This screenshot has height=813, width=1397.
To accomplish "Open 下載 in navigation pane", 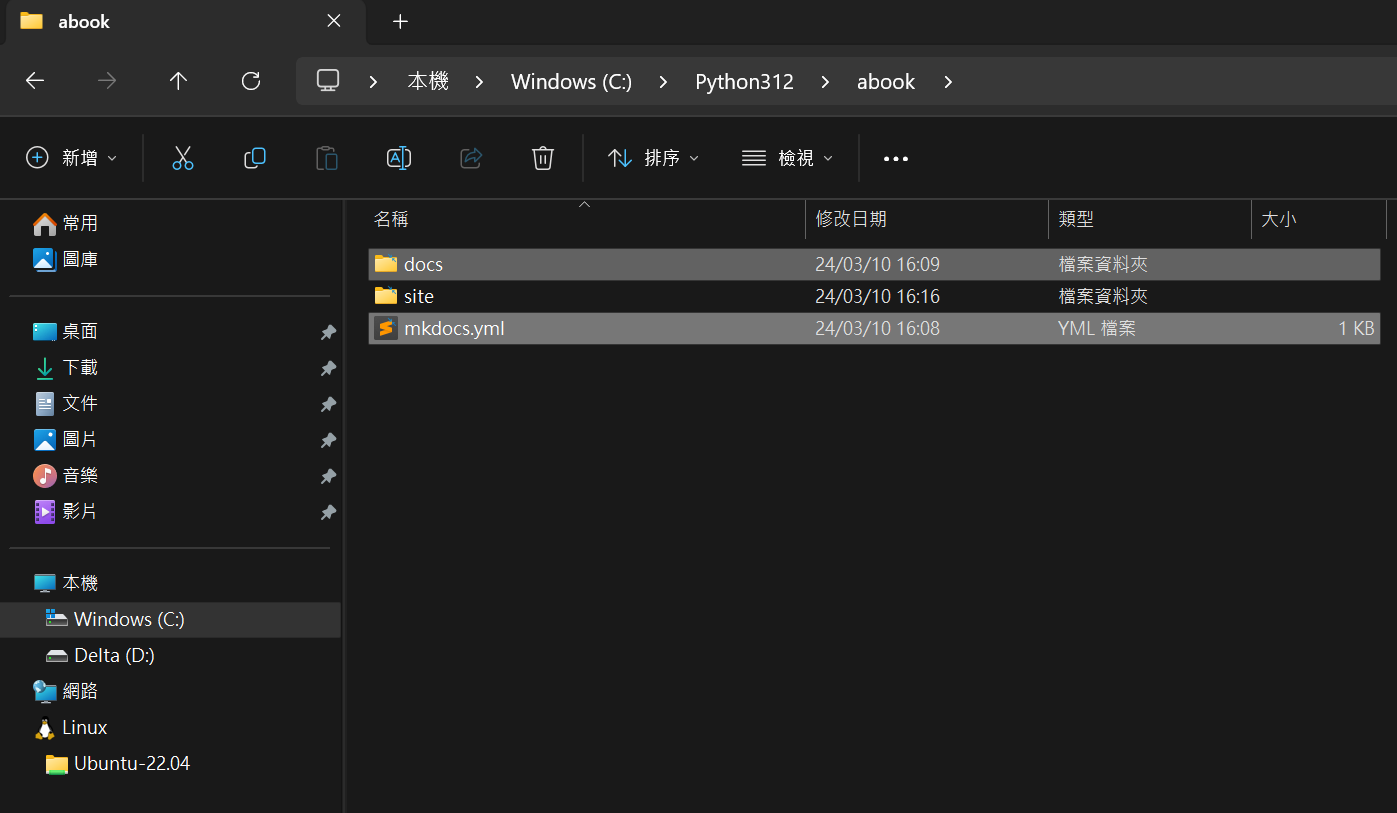I will pos(80,367).
